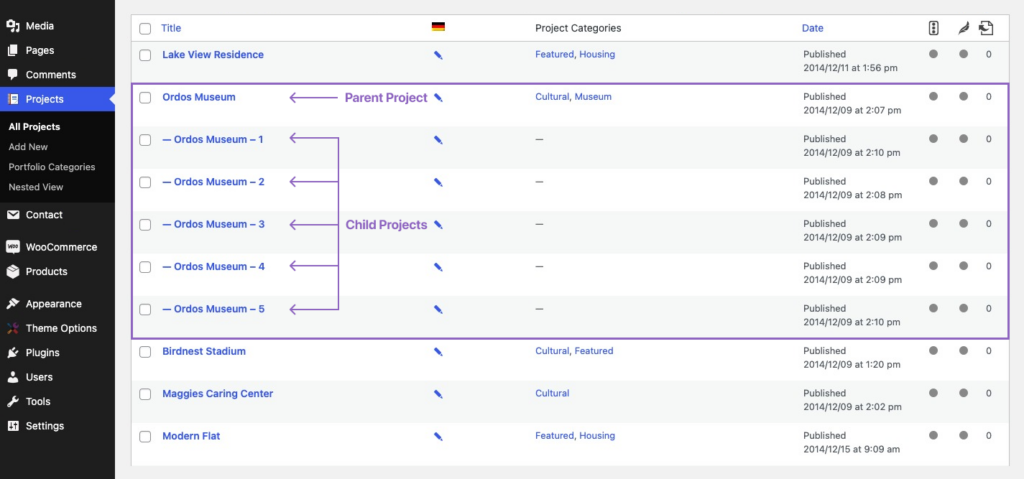
Task: Sort projects by Date column
Action: click(x=812, y=28)
